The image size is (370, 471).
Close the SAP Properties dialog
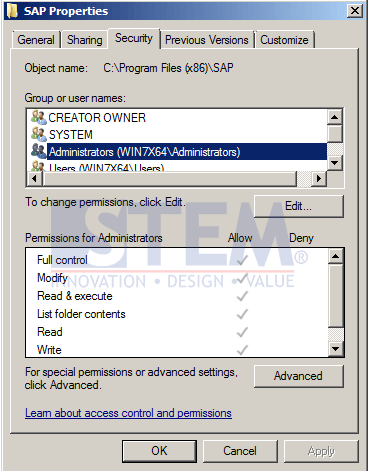click(x=355, y=11)
